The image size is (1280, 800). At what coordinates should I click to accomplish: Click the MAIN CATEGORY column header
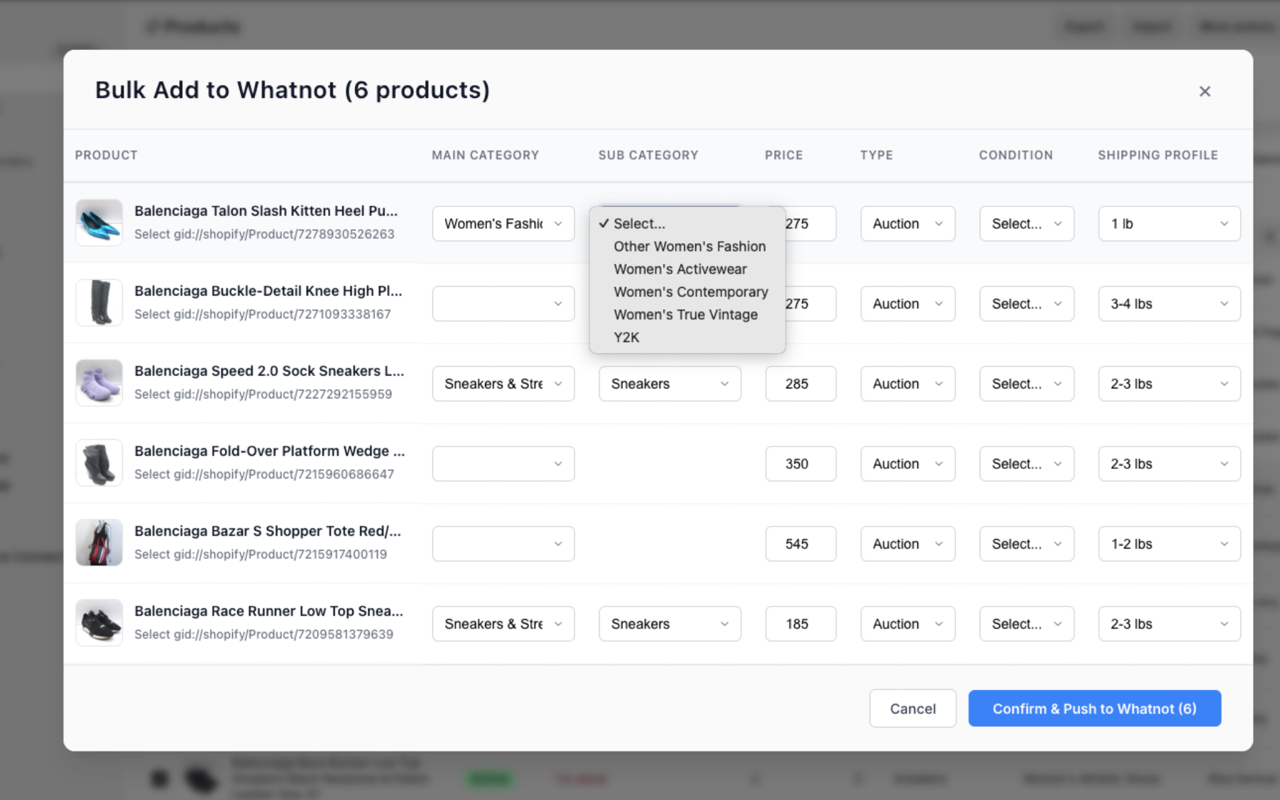click(485, 155)
